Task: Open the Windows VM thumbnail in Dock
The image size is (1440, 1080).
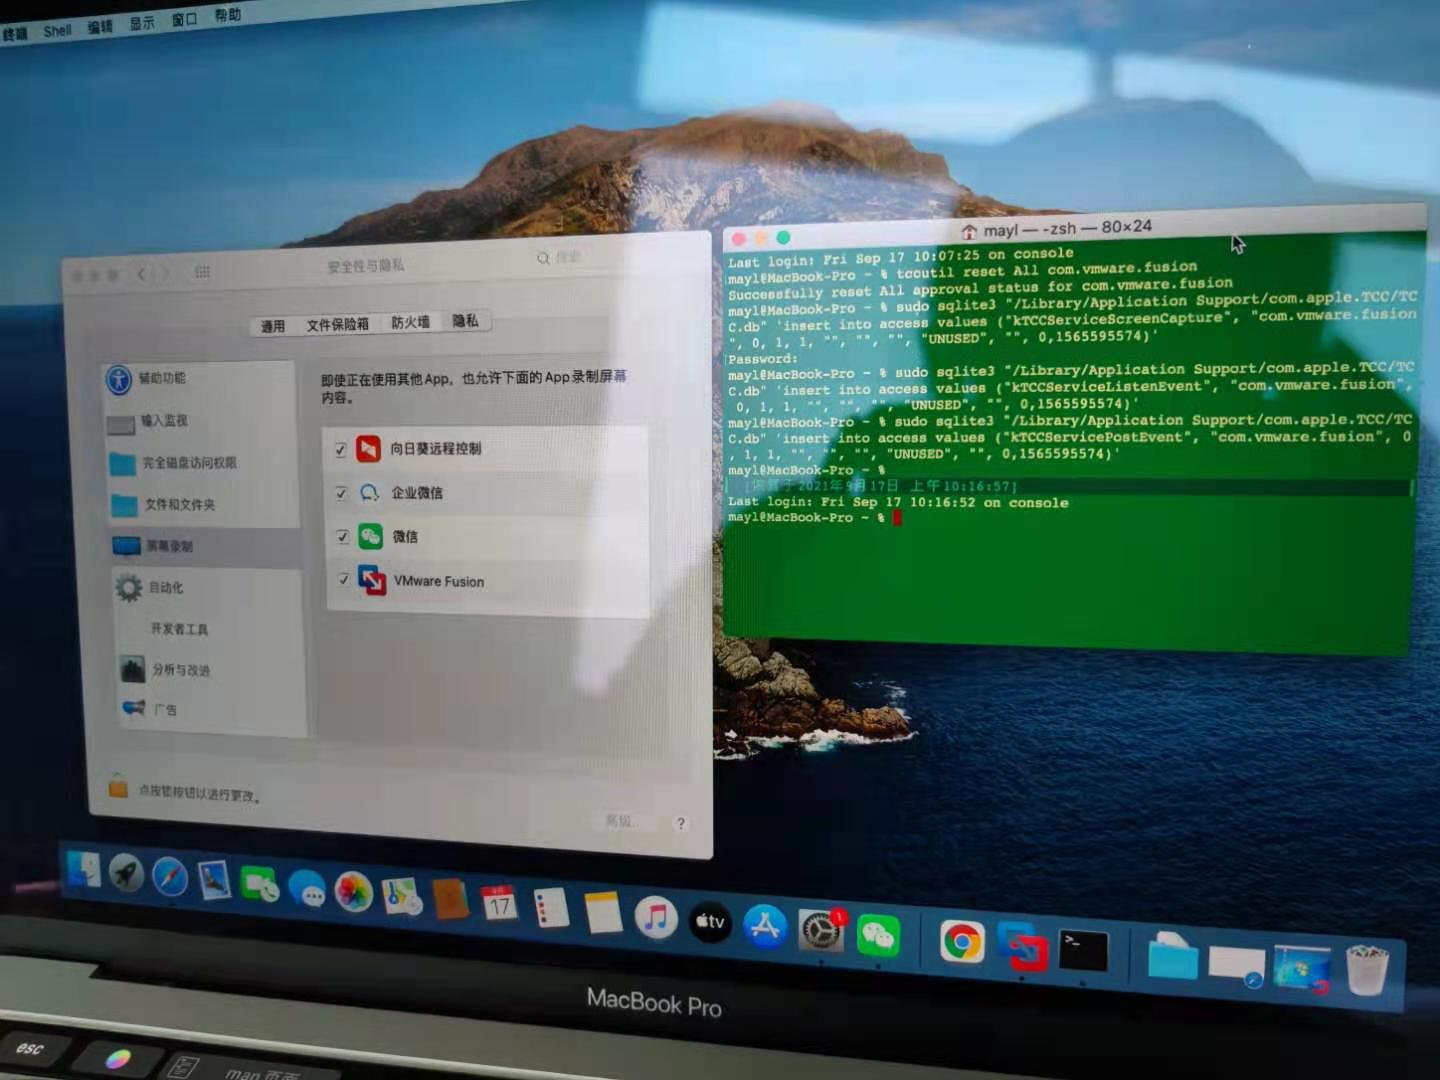Action: 1302,966
